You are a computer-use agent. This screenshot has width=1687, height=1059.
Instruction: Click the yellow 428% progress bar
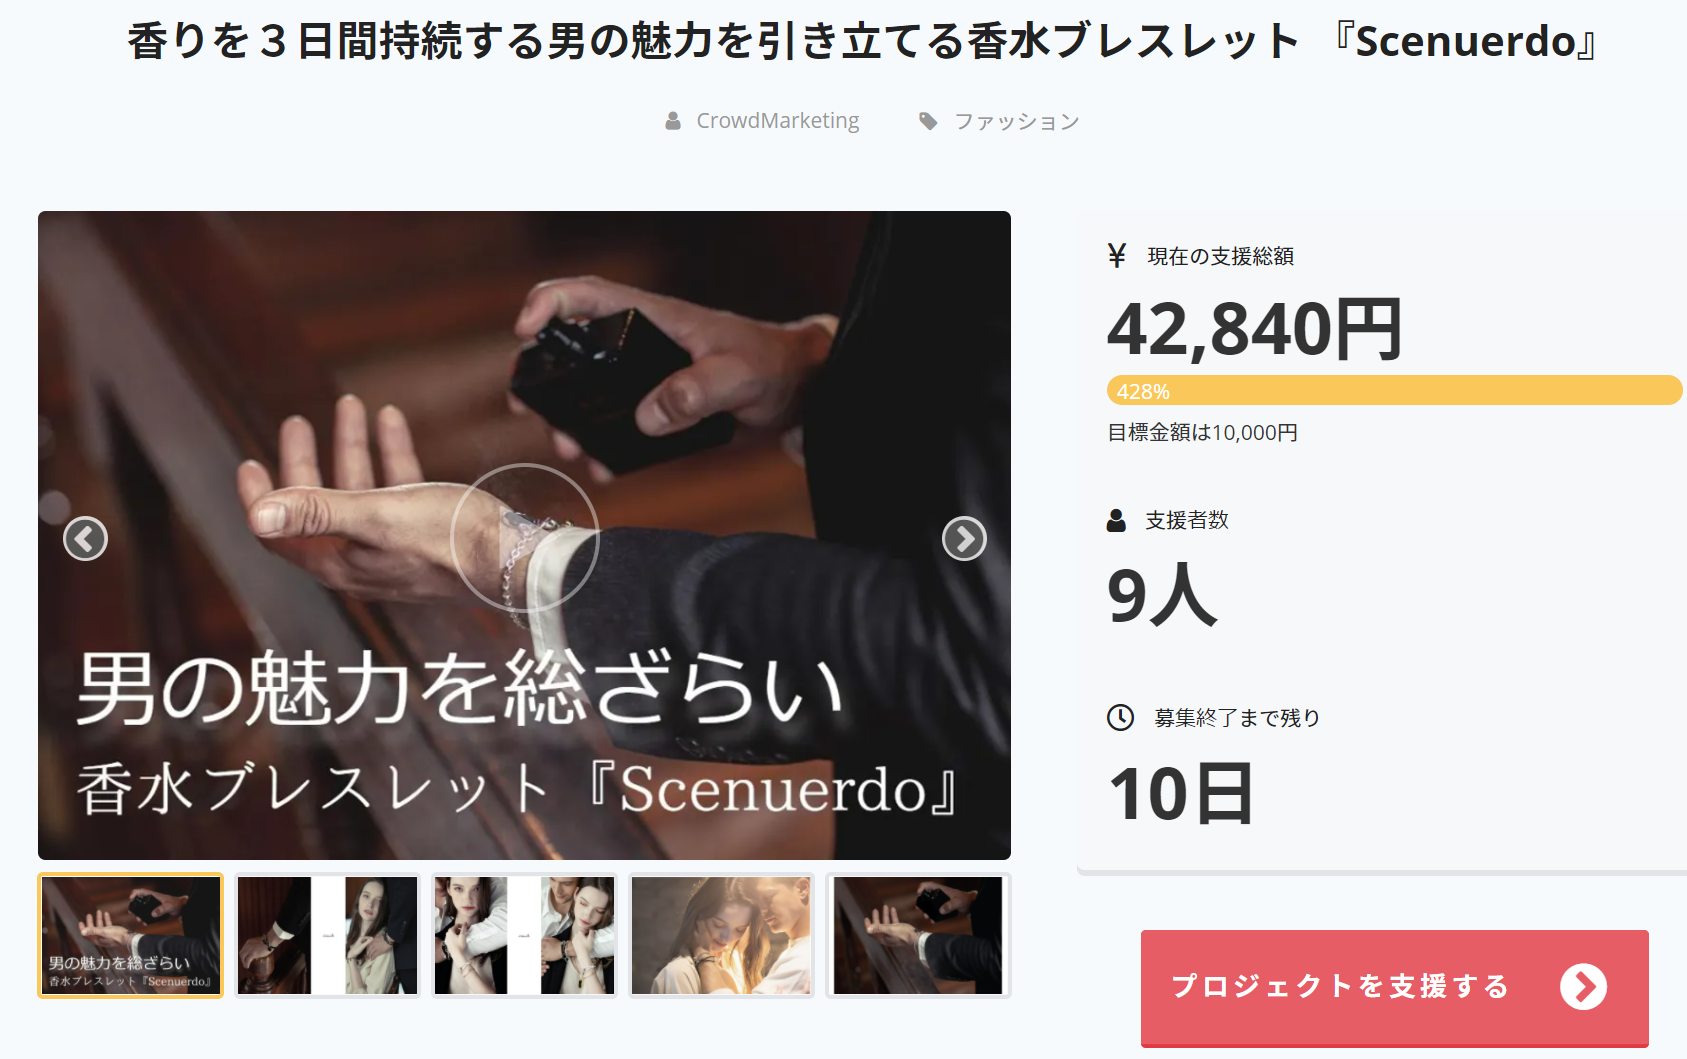[x=1394, y=390]
